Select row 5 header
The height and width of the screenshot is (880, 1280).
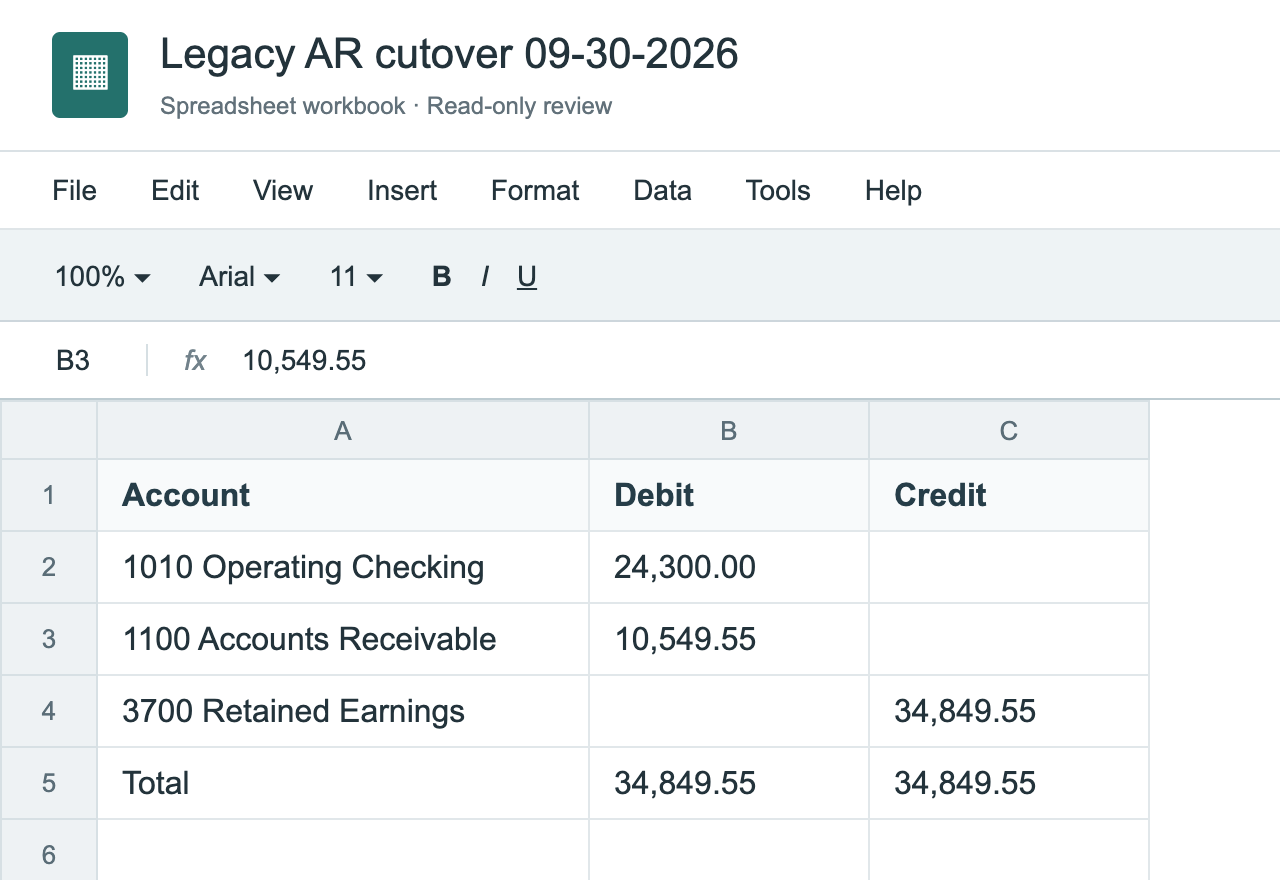[x=49, y=783]
